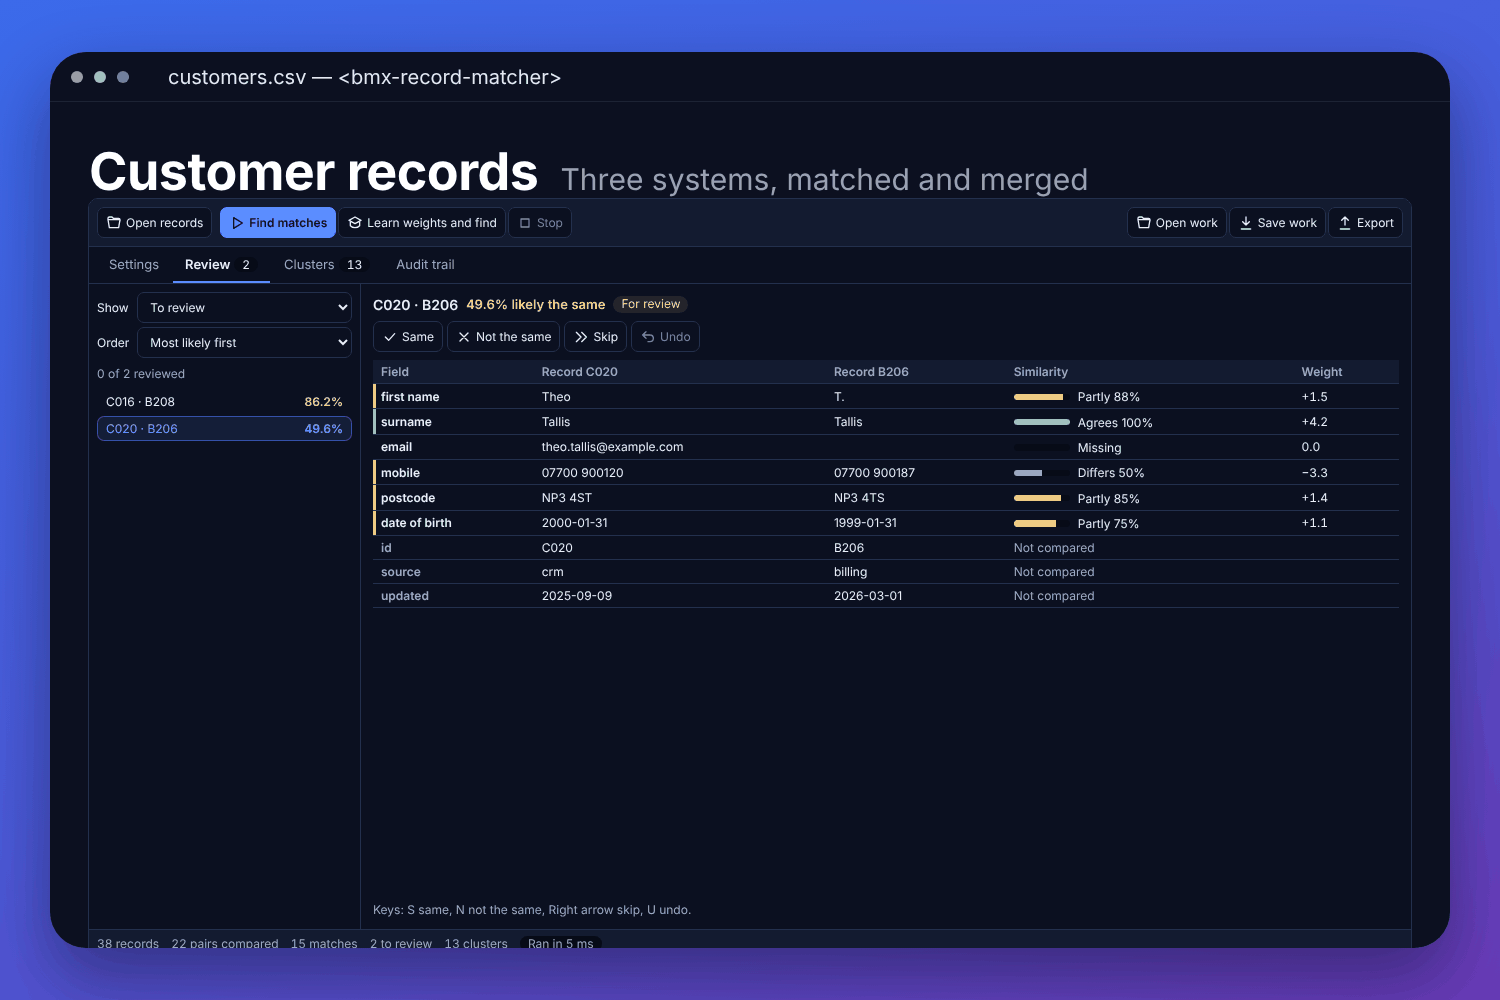Select the C016 · B208 pair
1500x1000 pixels.
click(x=224, y=402)
